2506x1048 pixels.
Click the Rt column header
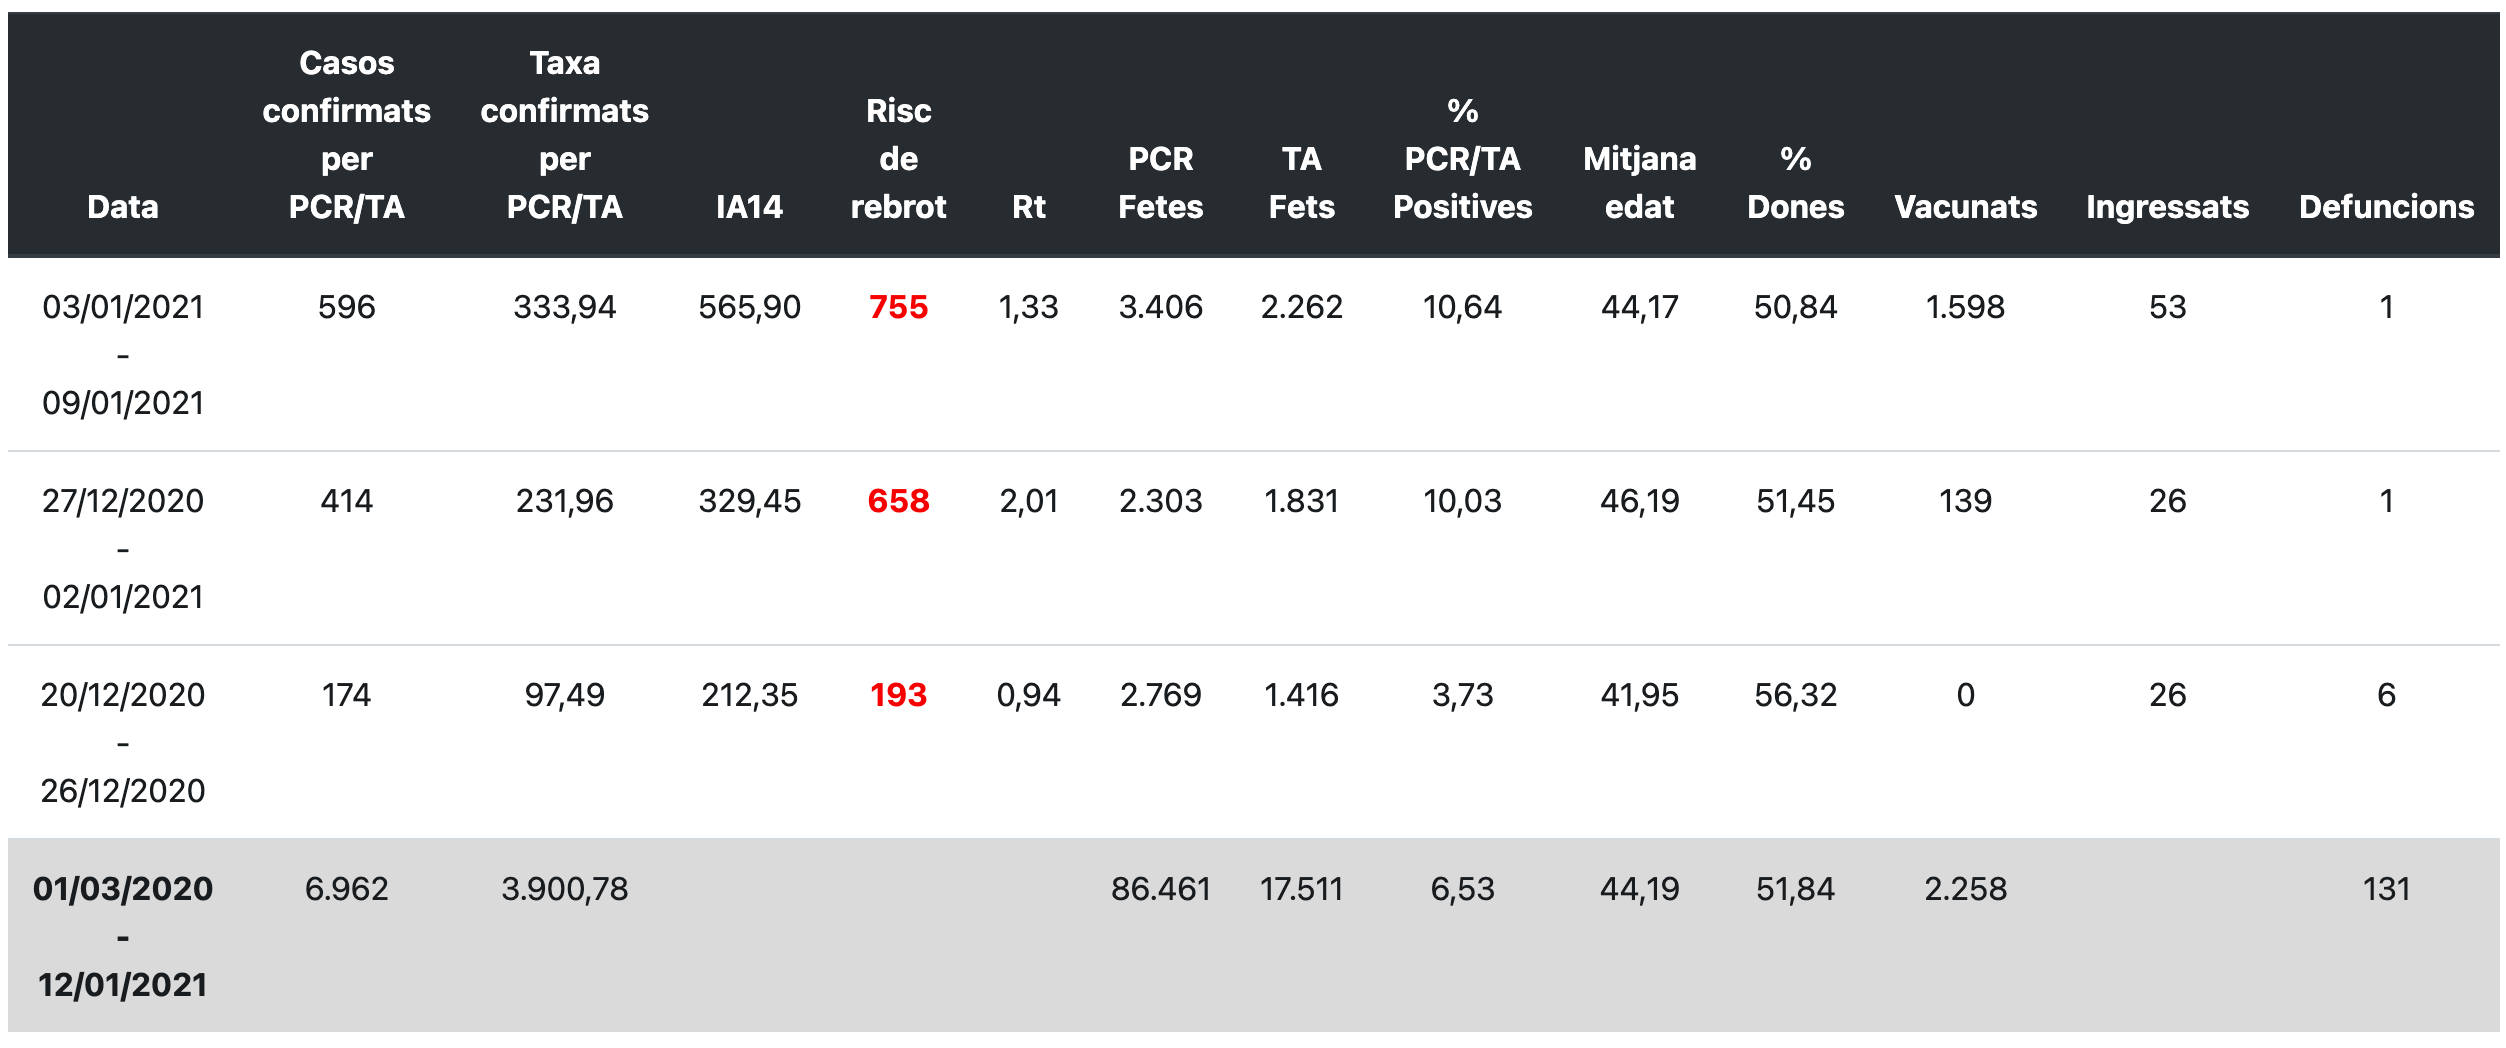pyautogui.click(x=1028, y=207)
